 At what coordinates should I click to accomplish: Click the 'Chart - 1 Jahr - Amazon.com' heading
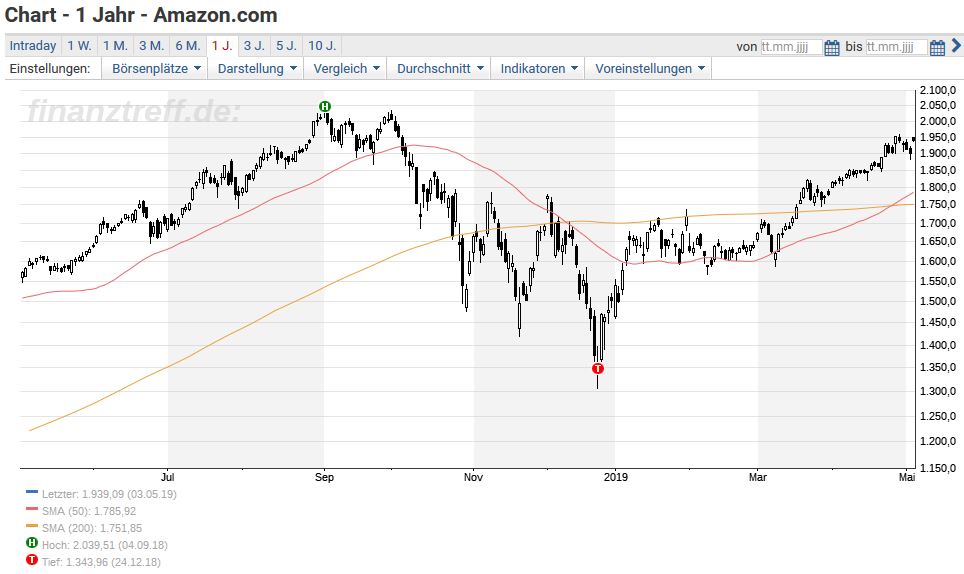[141, 15]
